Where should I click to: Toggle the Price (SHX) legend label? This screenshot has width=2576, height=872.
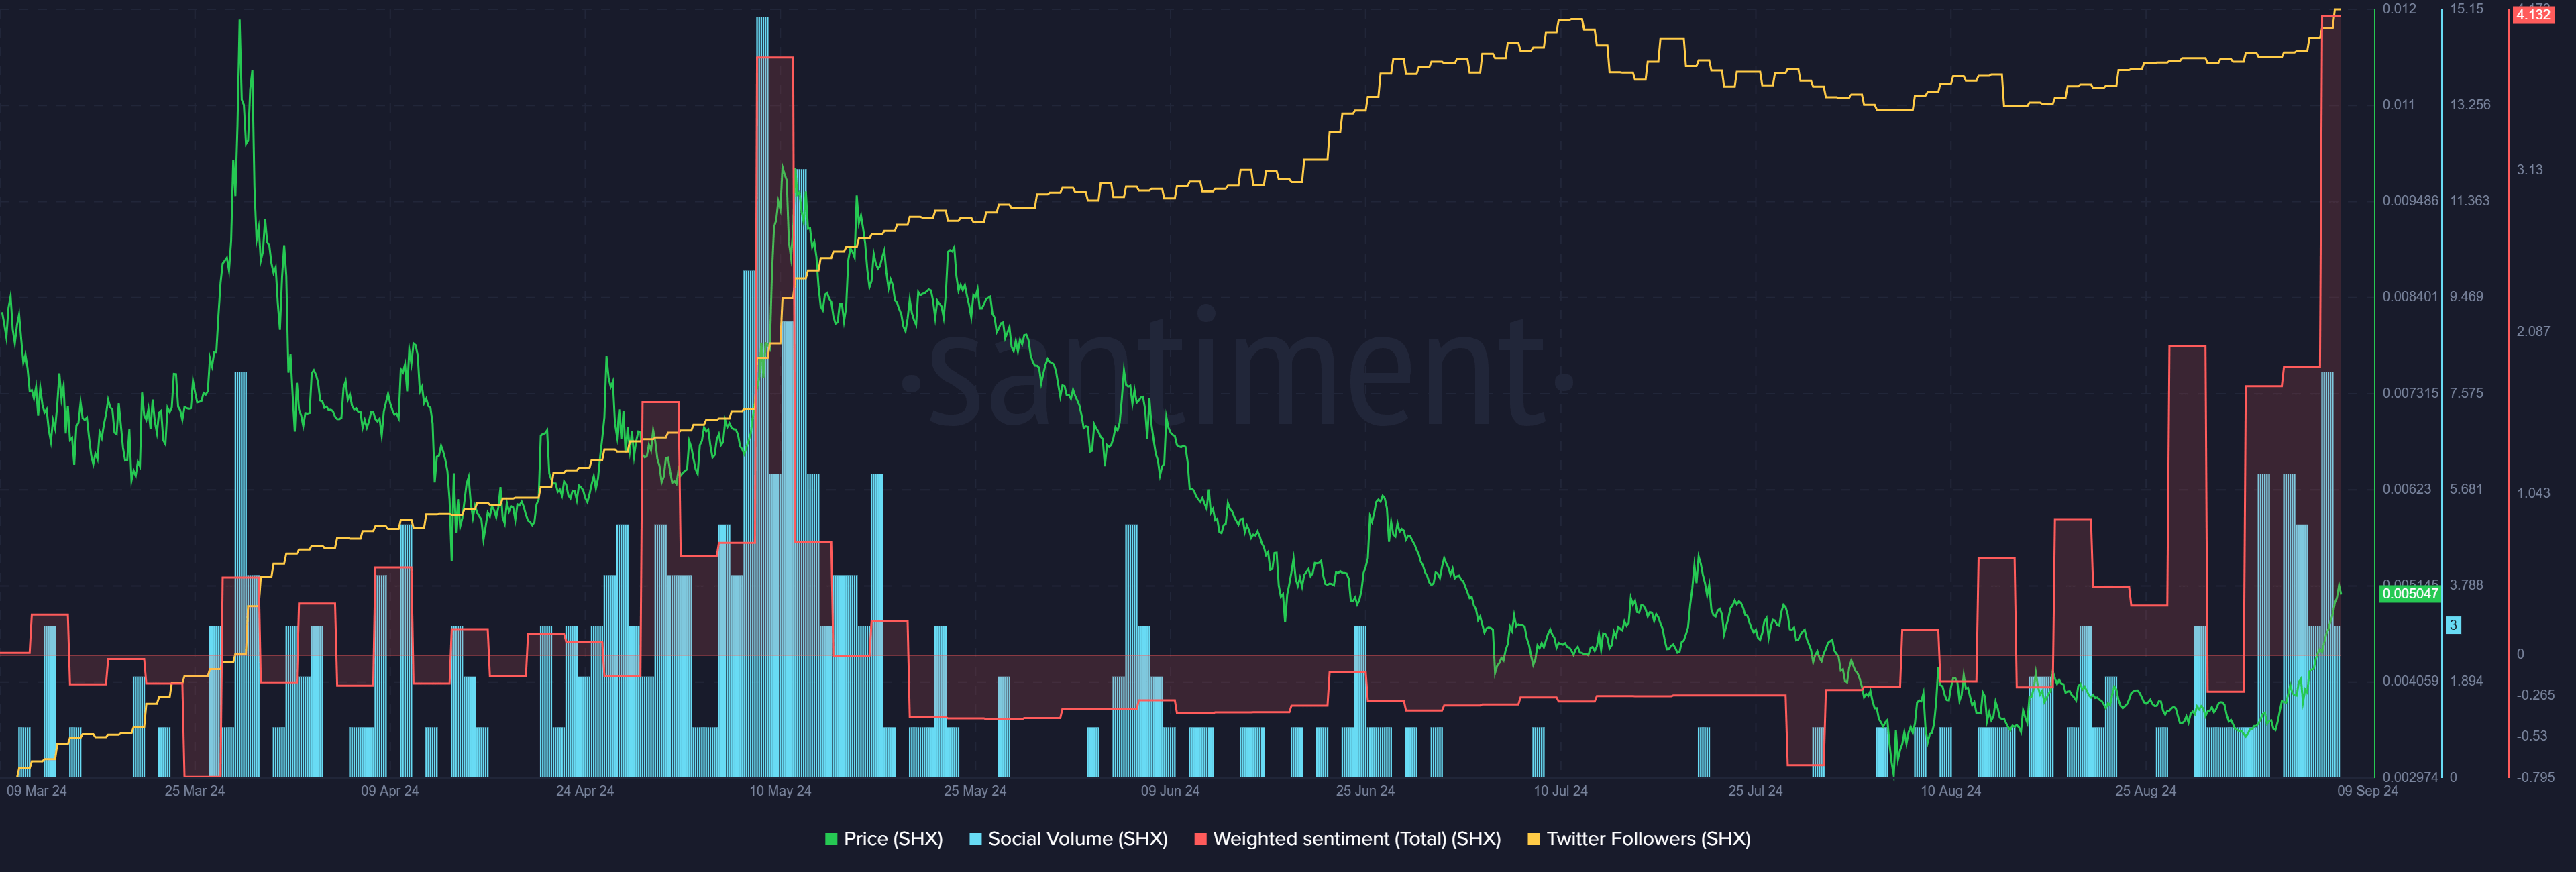click(893, 839)
